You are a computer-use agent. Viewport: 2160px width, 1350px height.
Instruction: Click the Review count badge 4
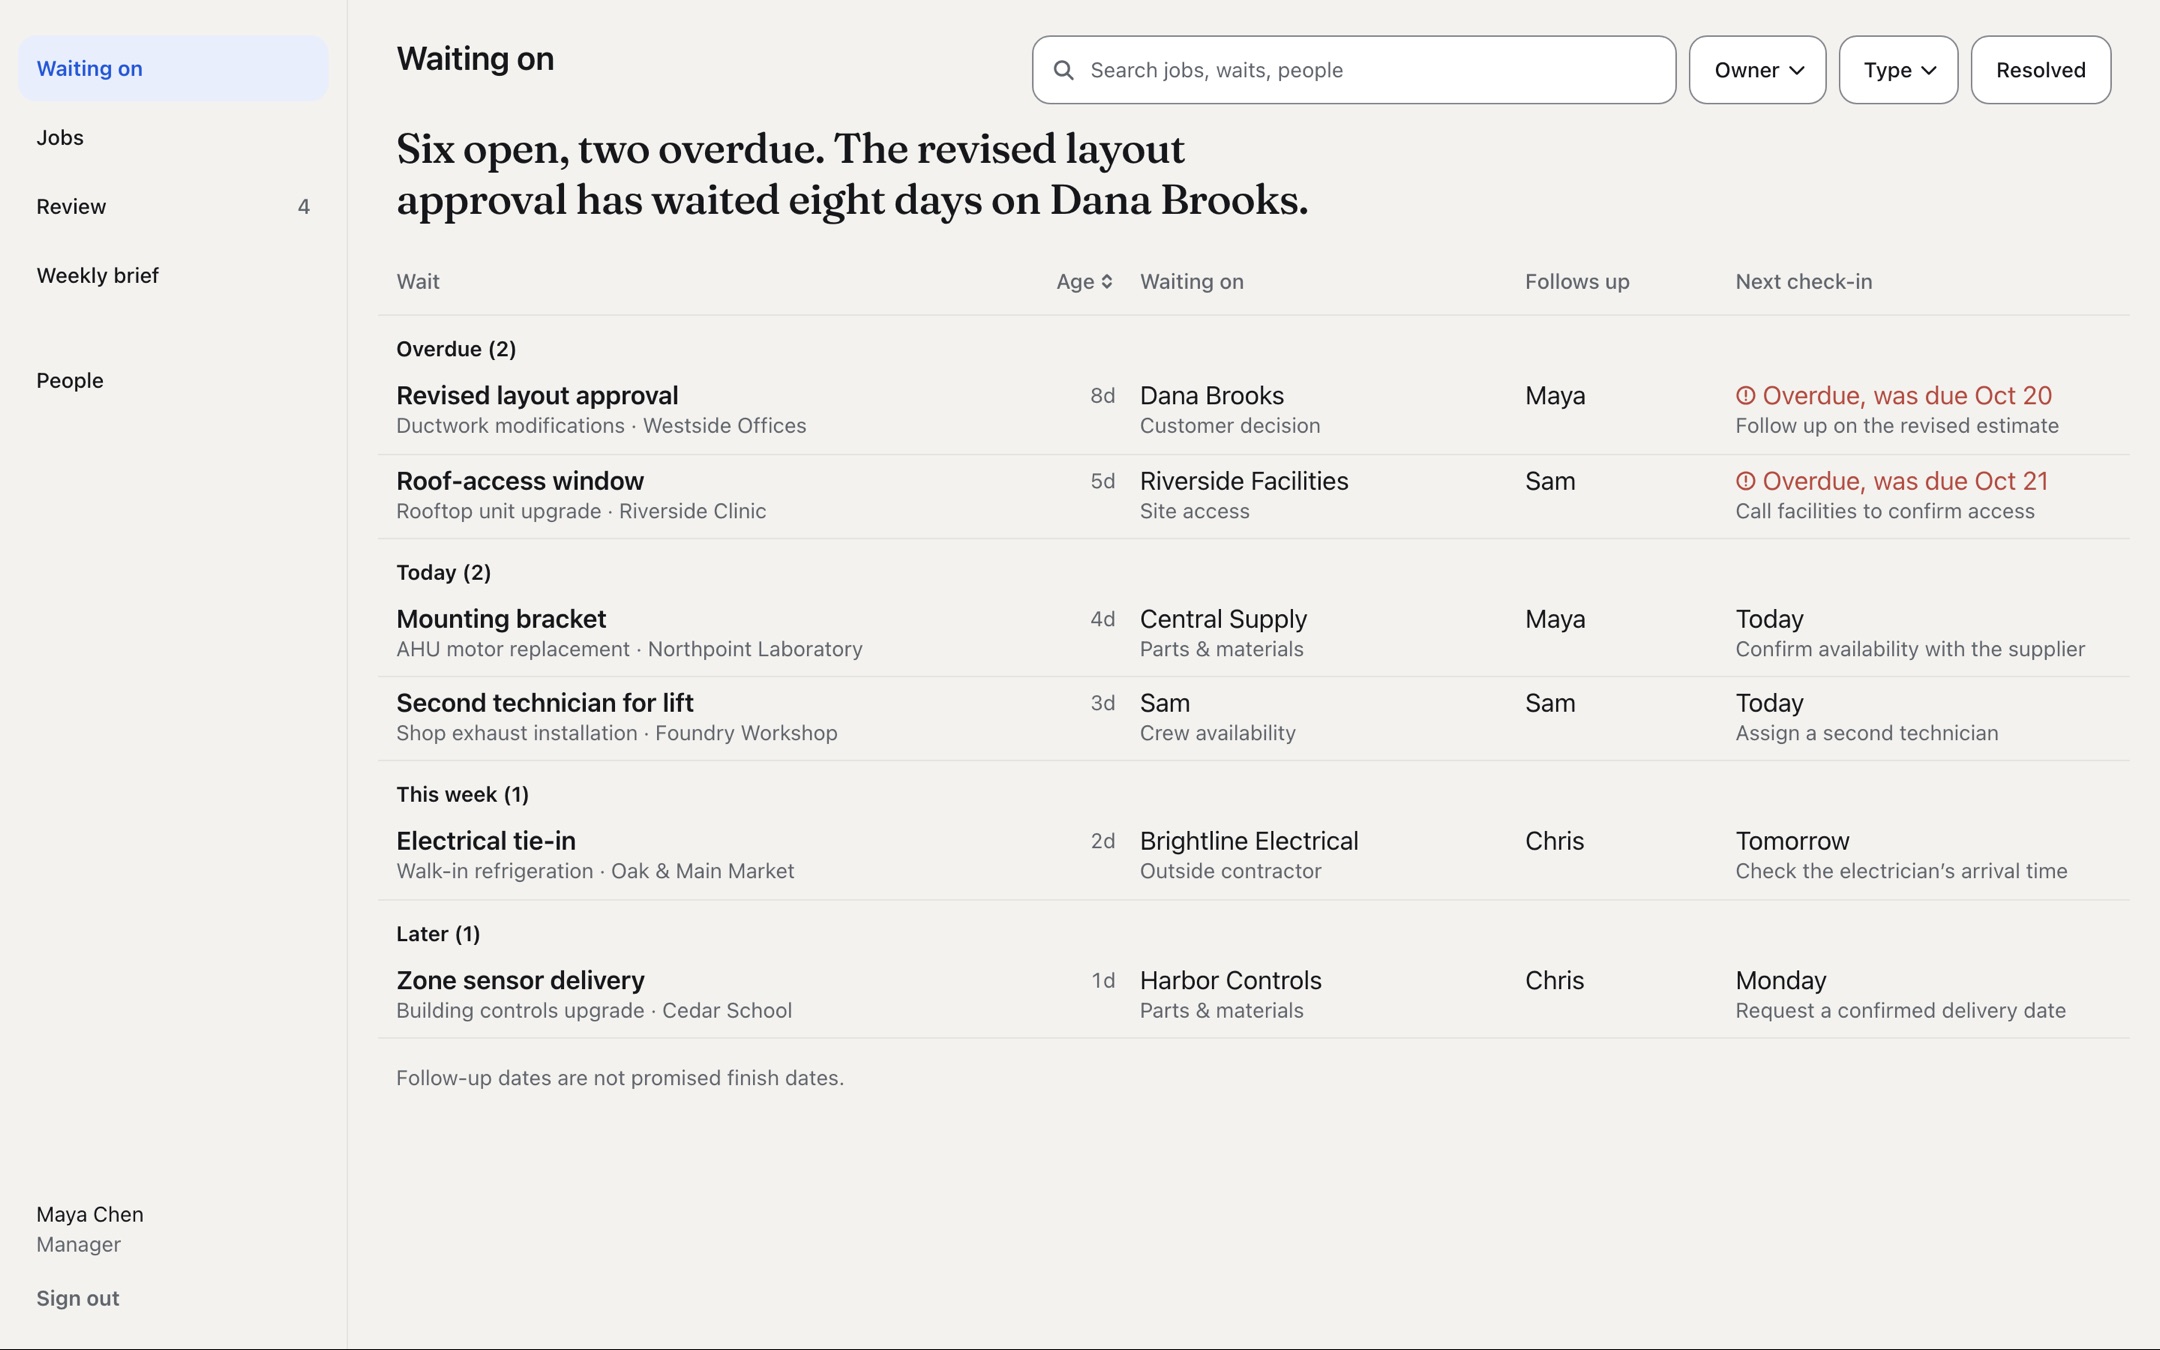coord(304,207)
